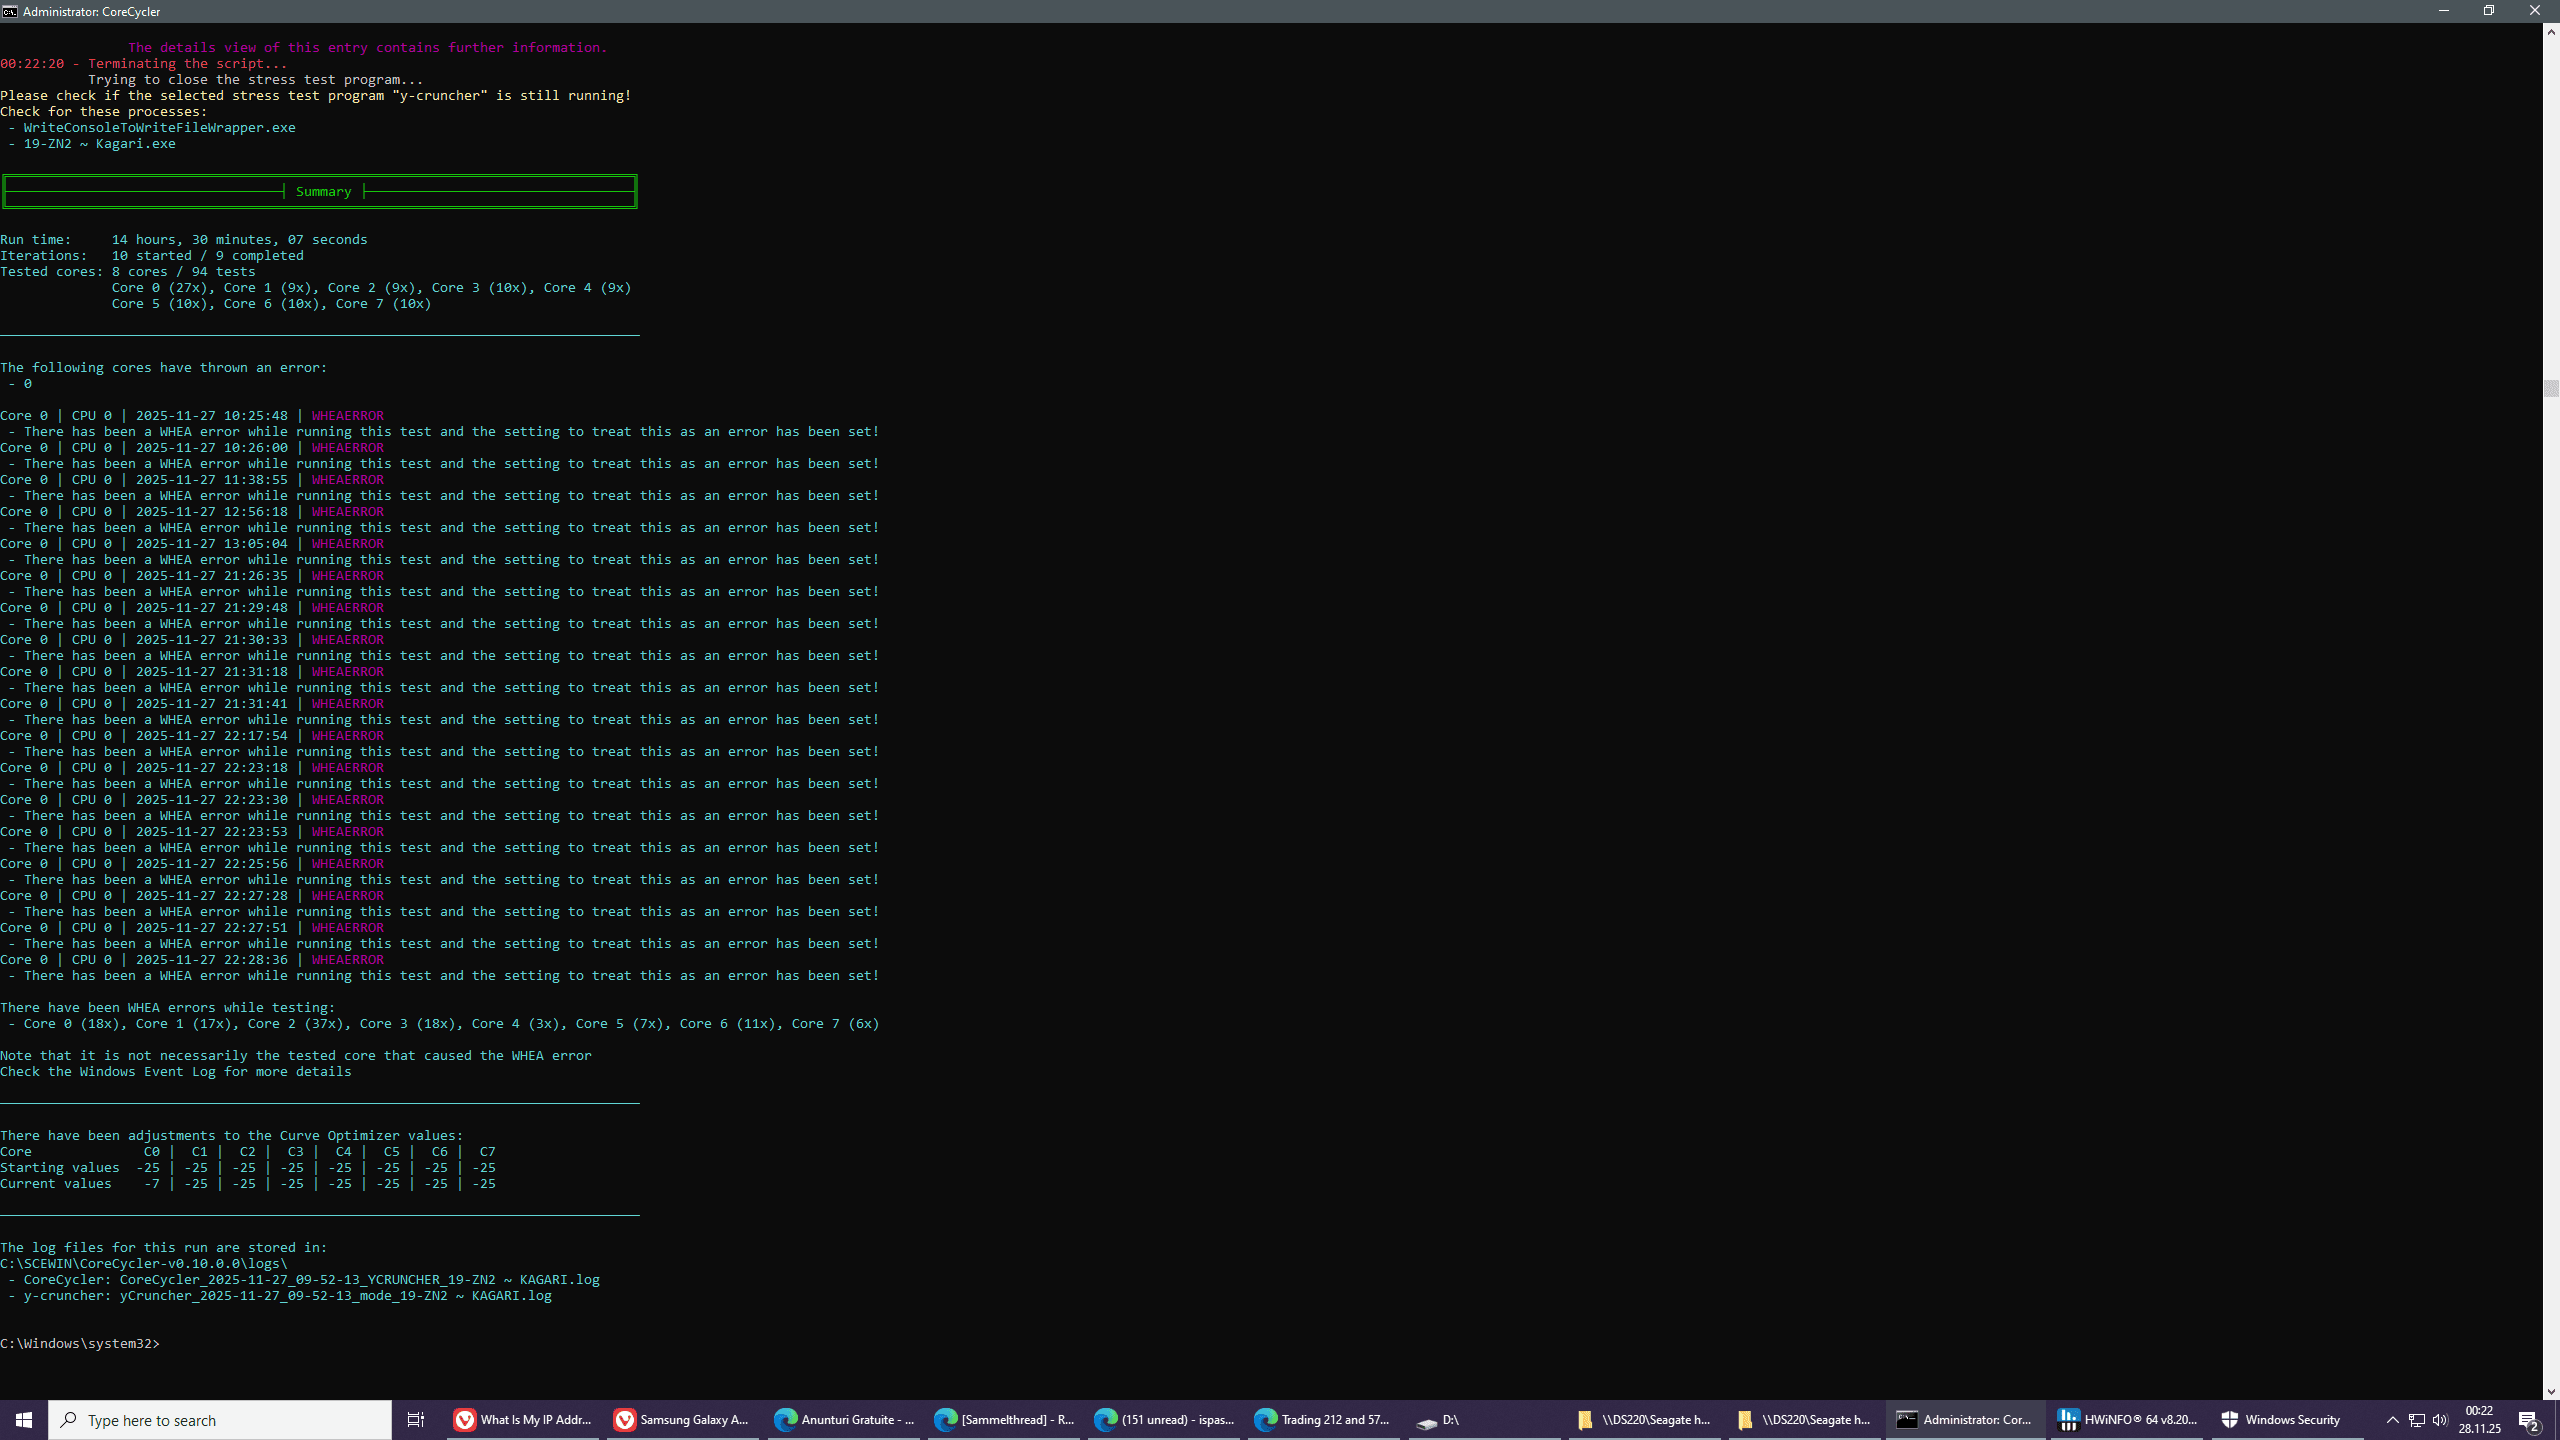
Task: Open the CoreCycler window system menu icon
Action: pyautogui.click(x=10, y=11)
